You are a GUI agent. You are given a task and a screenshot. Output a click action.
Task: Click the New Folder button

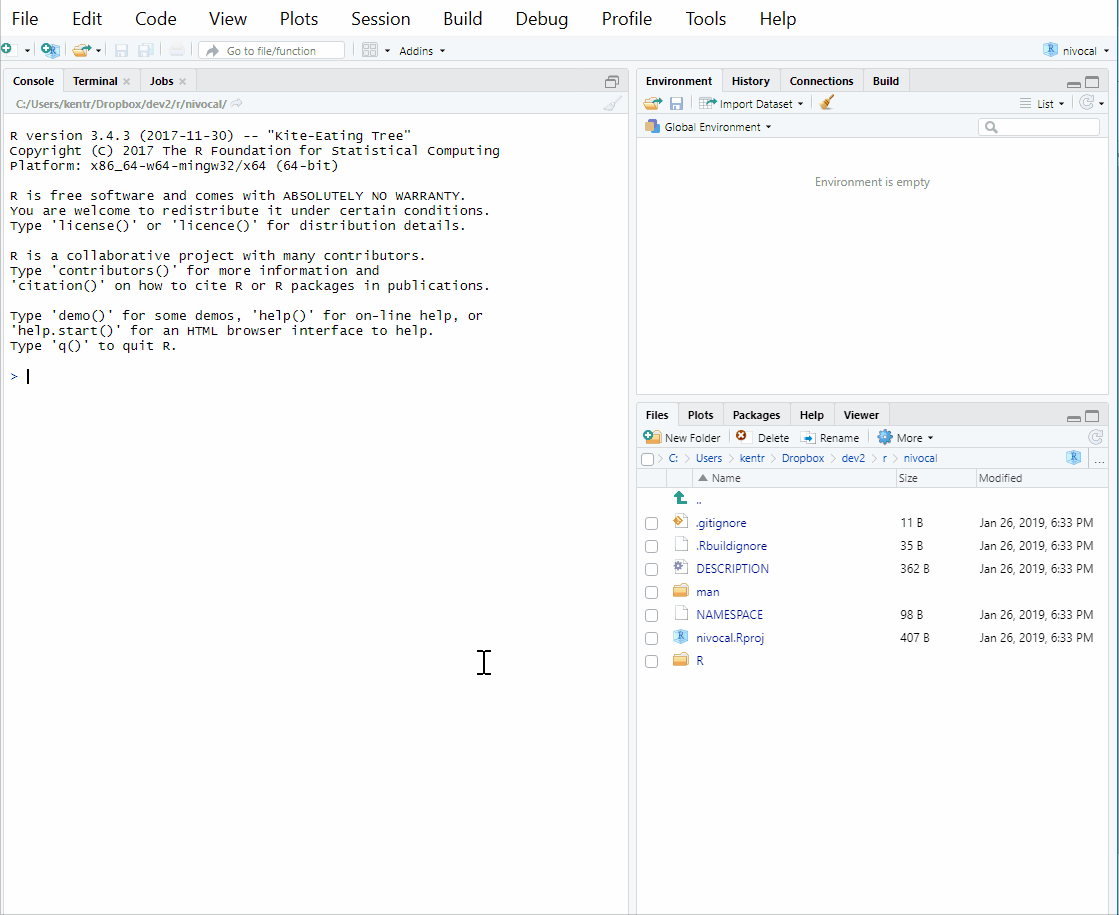[x=682, y=438]
